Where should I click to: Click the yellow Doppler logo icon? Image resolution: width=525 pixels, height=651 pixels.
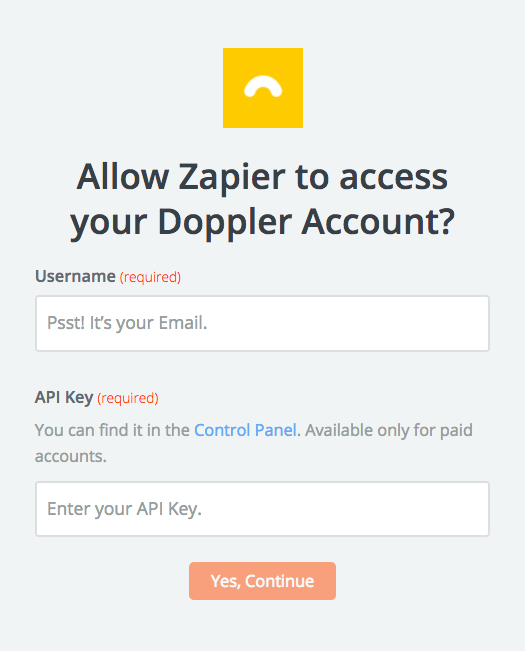tap(263, 88)
